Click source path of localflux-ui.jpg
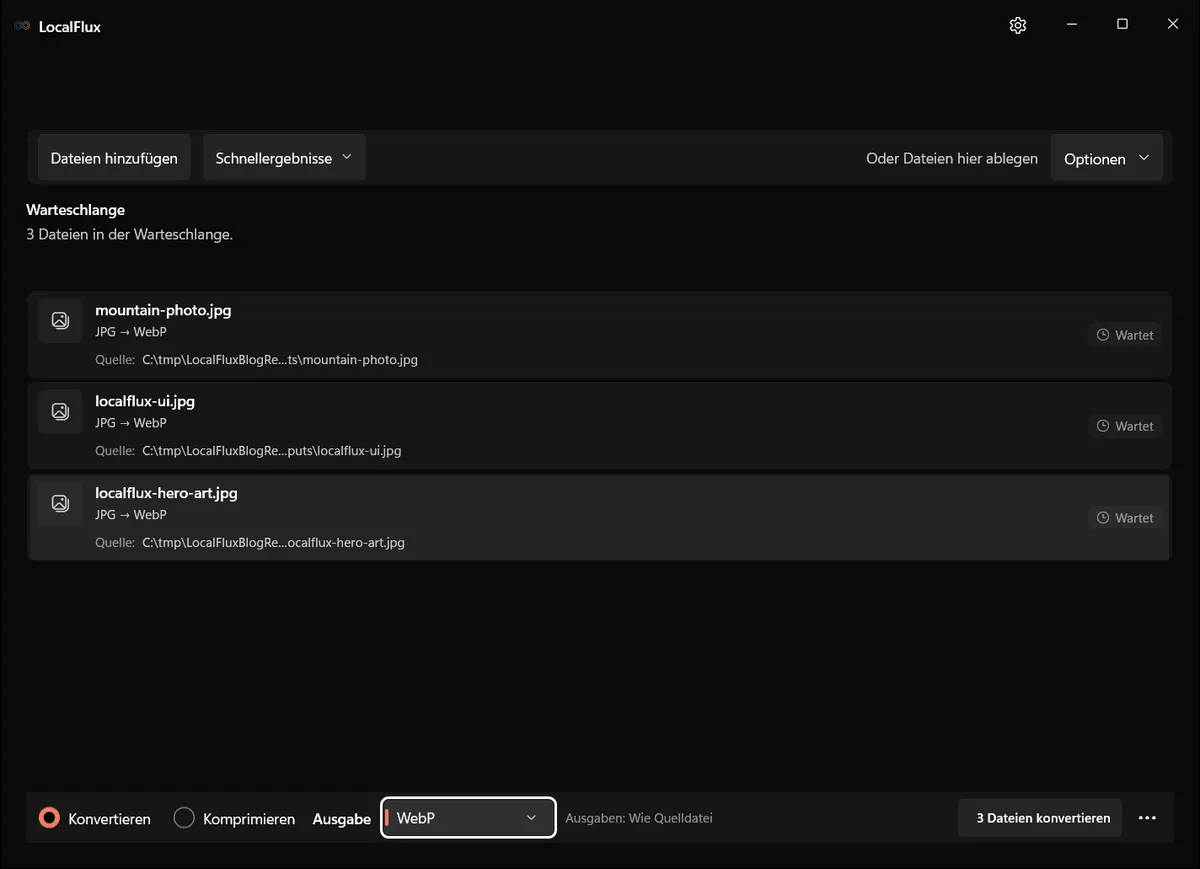 pos(272,451)
